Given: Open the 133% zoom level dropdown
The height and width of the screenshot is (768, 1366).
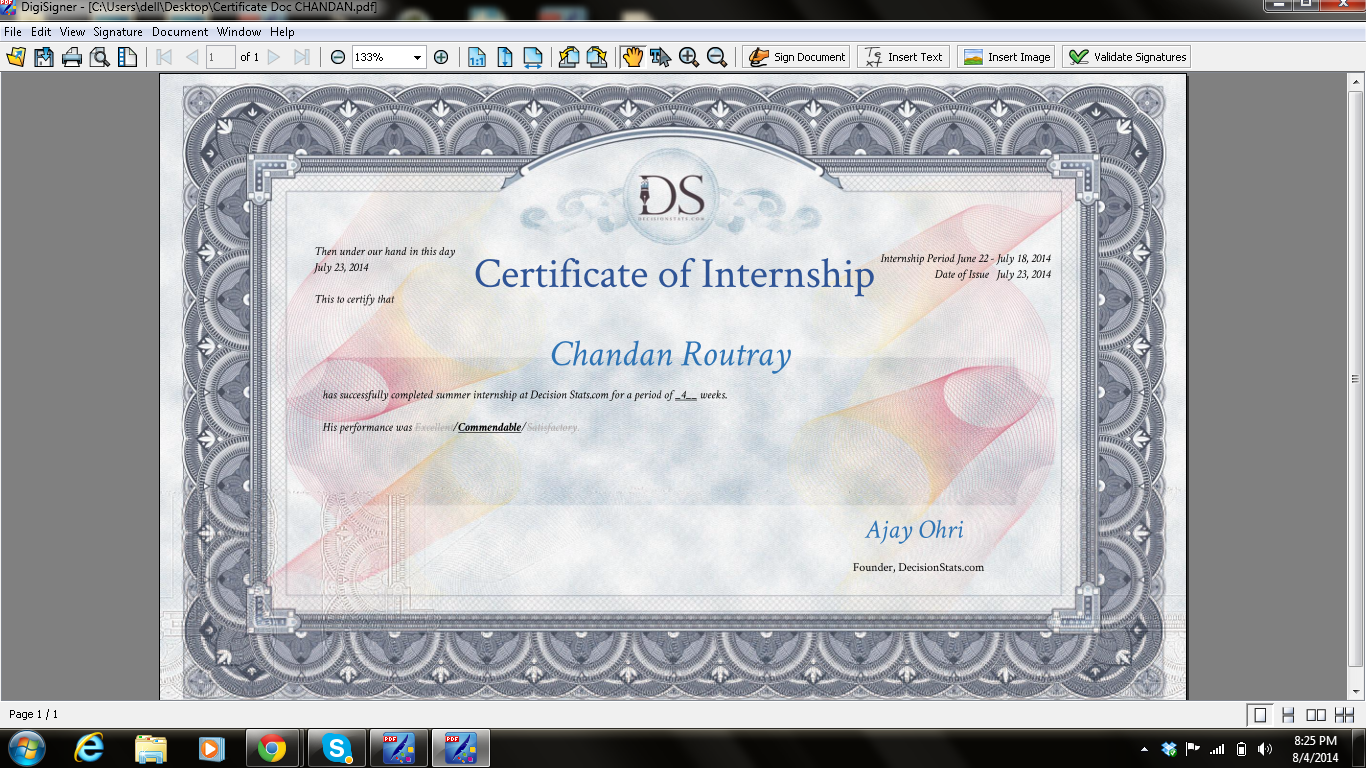Looking at the screenshot, I should [x=418, y=57].
